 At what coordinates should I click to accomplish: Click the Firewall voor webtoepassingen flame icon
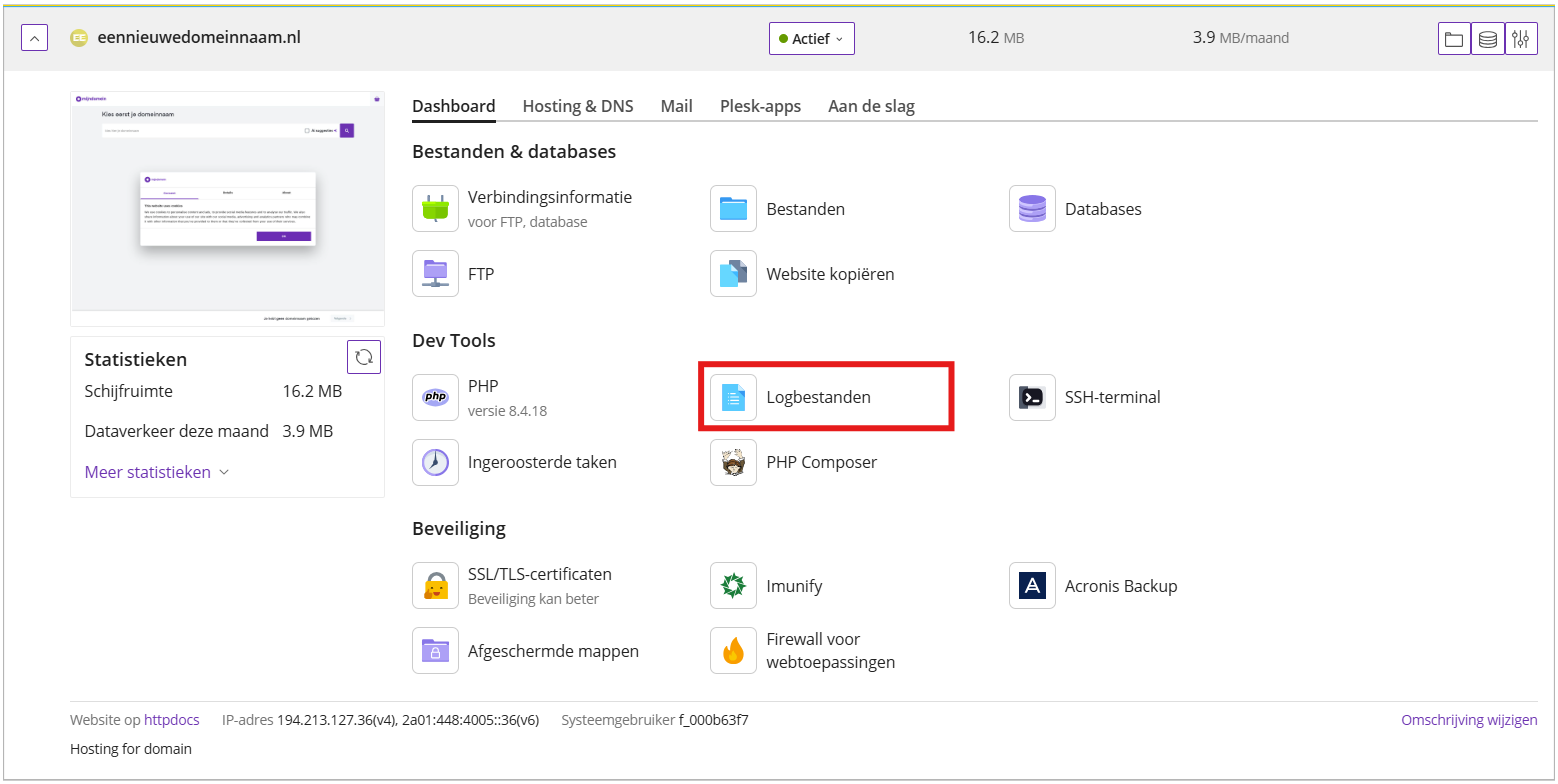[x=733, y=651]
